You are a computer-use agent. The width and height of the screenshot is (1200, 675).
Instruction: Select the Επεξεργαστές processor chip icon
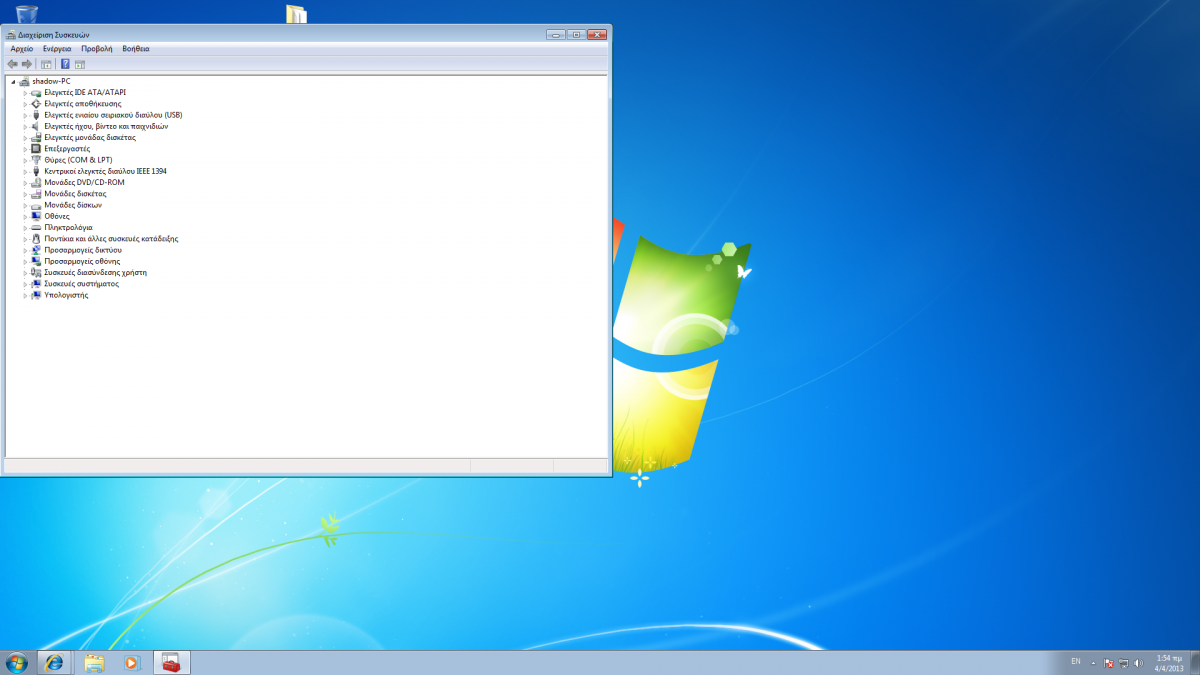(x=36, y=148)
